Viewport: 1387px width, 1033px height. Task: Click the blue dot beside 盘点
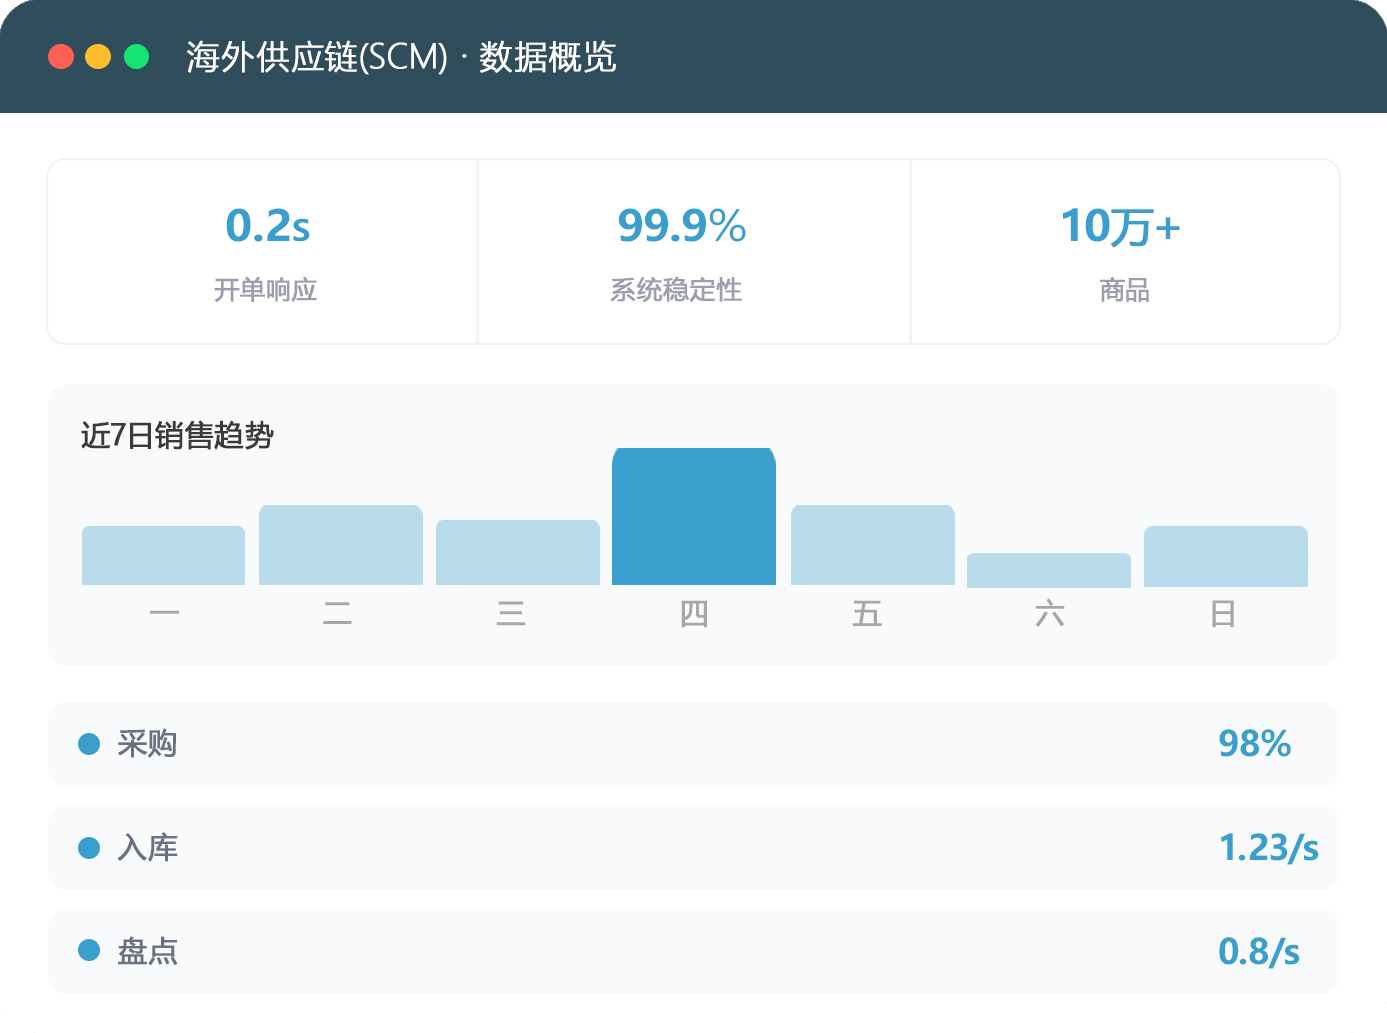(x=89, y=951)
